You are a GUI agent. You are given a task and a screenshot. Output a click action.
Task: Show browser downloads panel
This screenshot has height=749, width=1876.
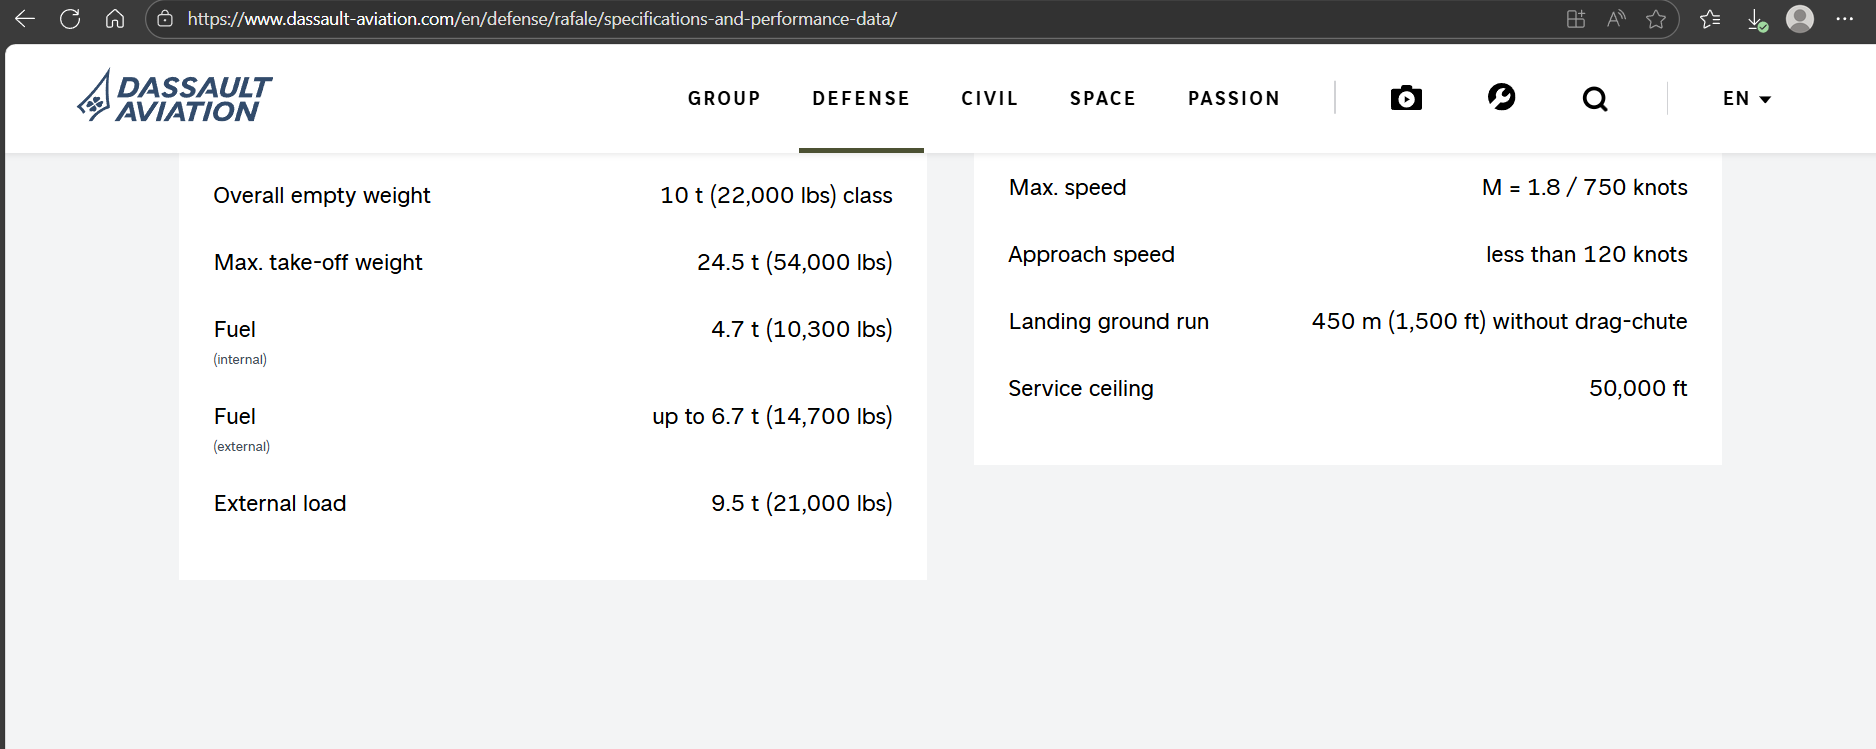coord(1756,19)
